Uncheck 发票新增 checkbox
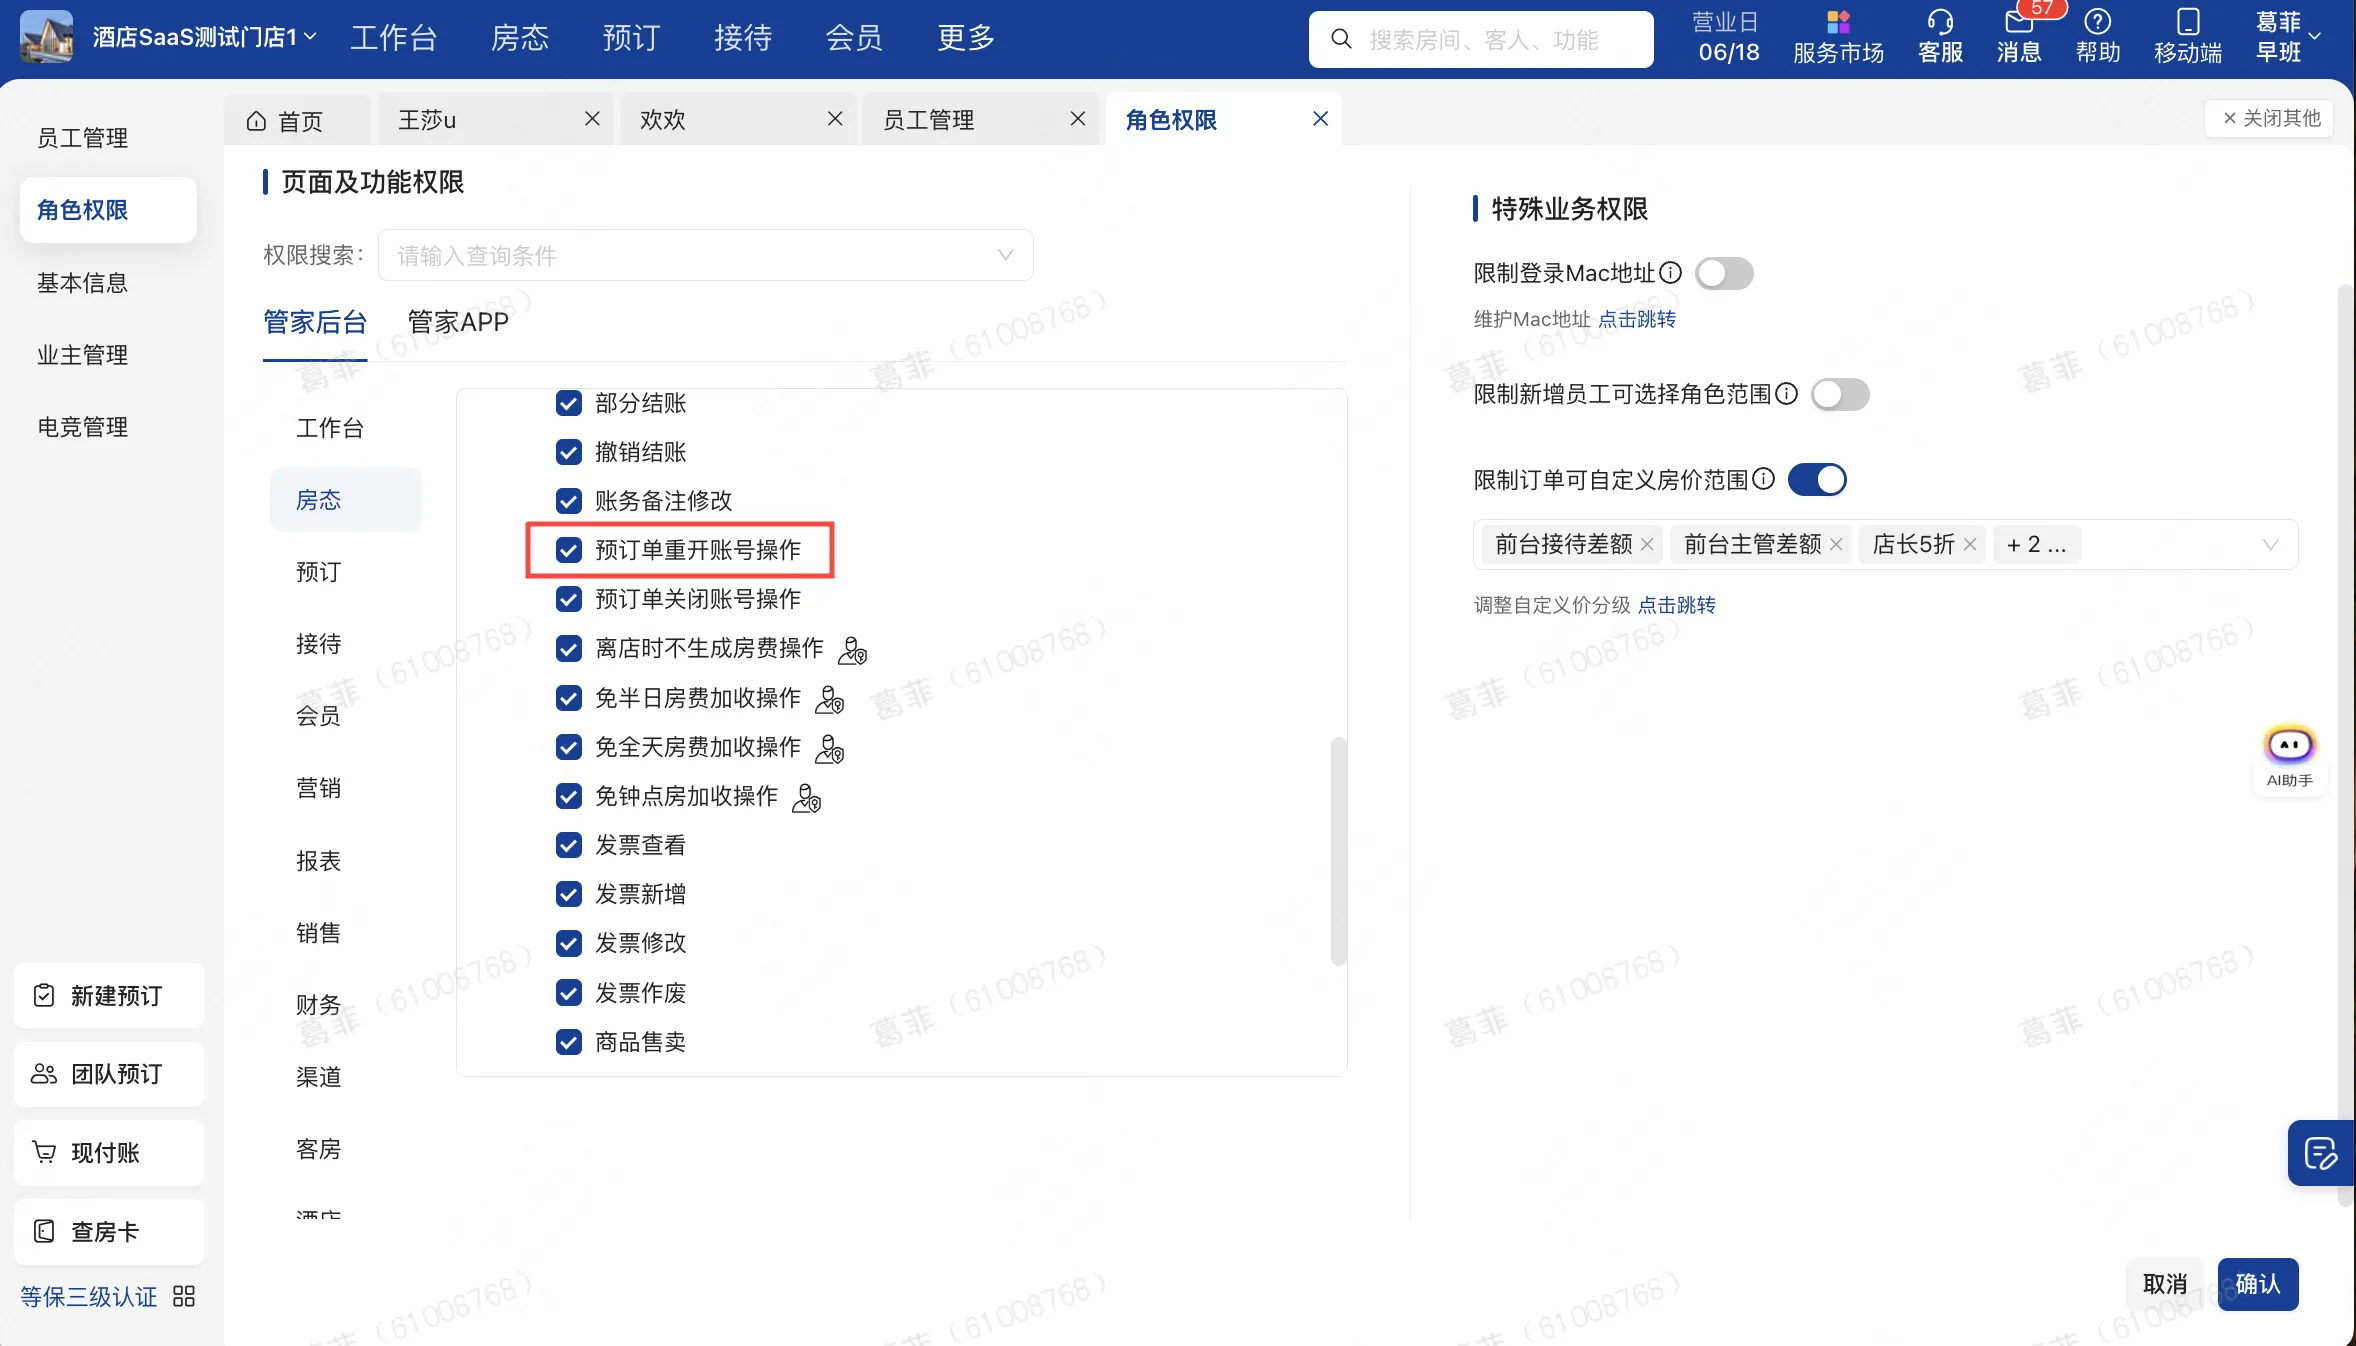This screenshot has height=1346, width=2356. tap(568, 894)
